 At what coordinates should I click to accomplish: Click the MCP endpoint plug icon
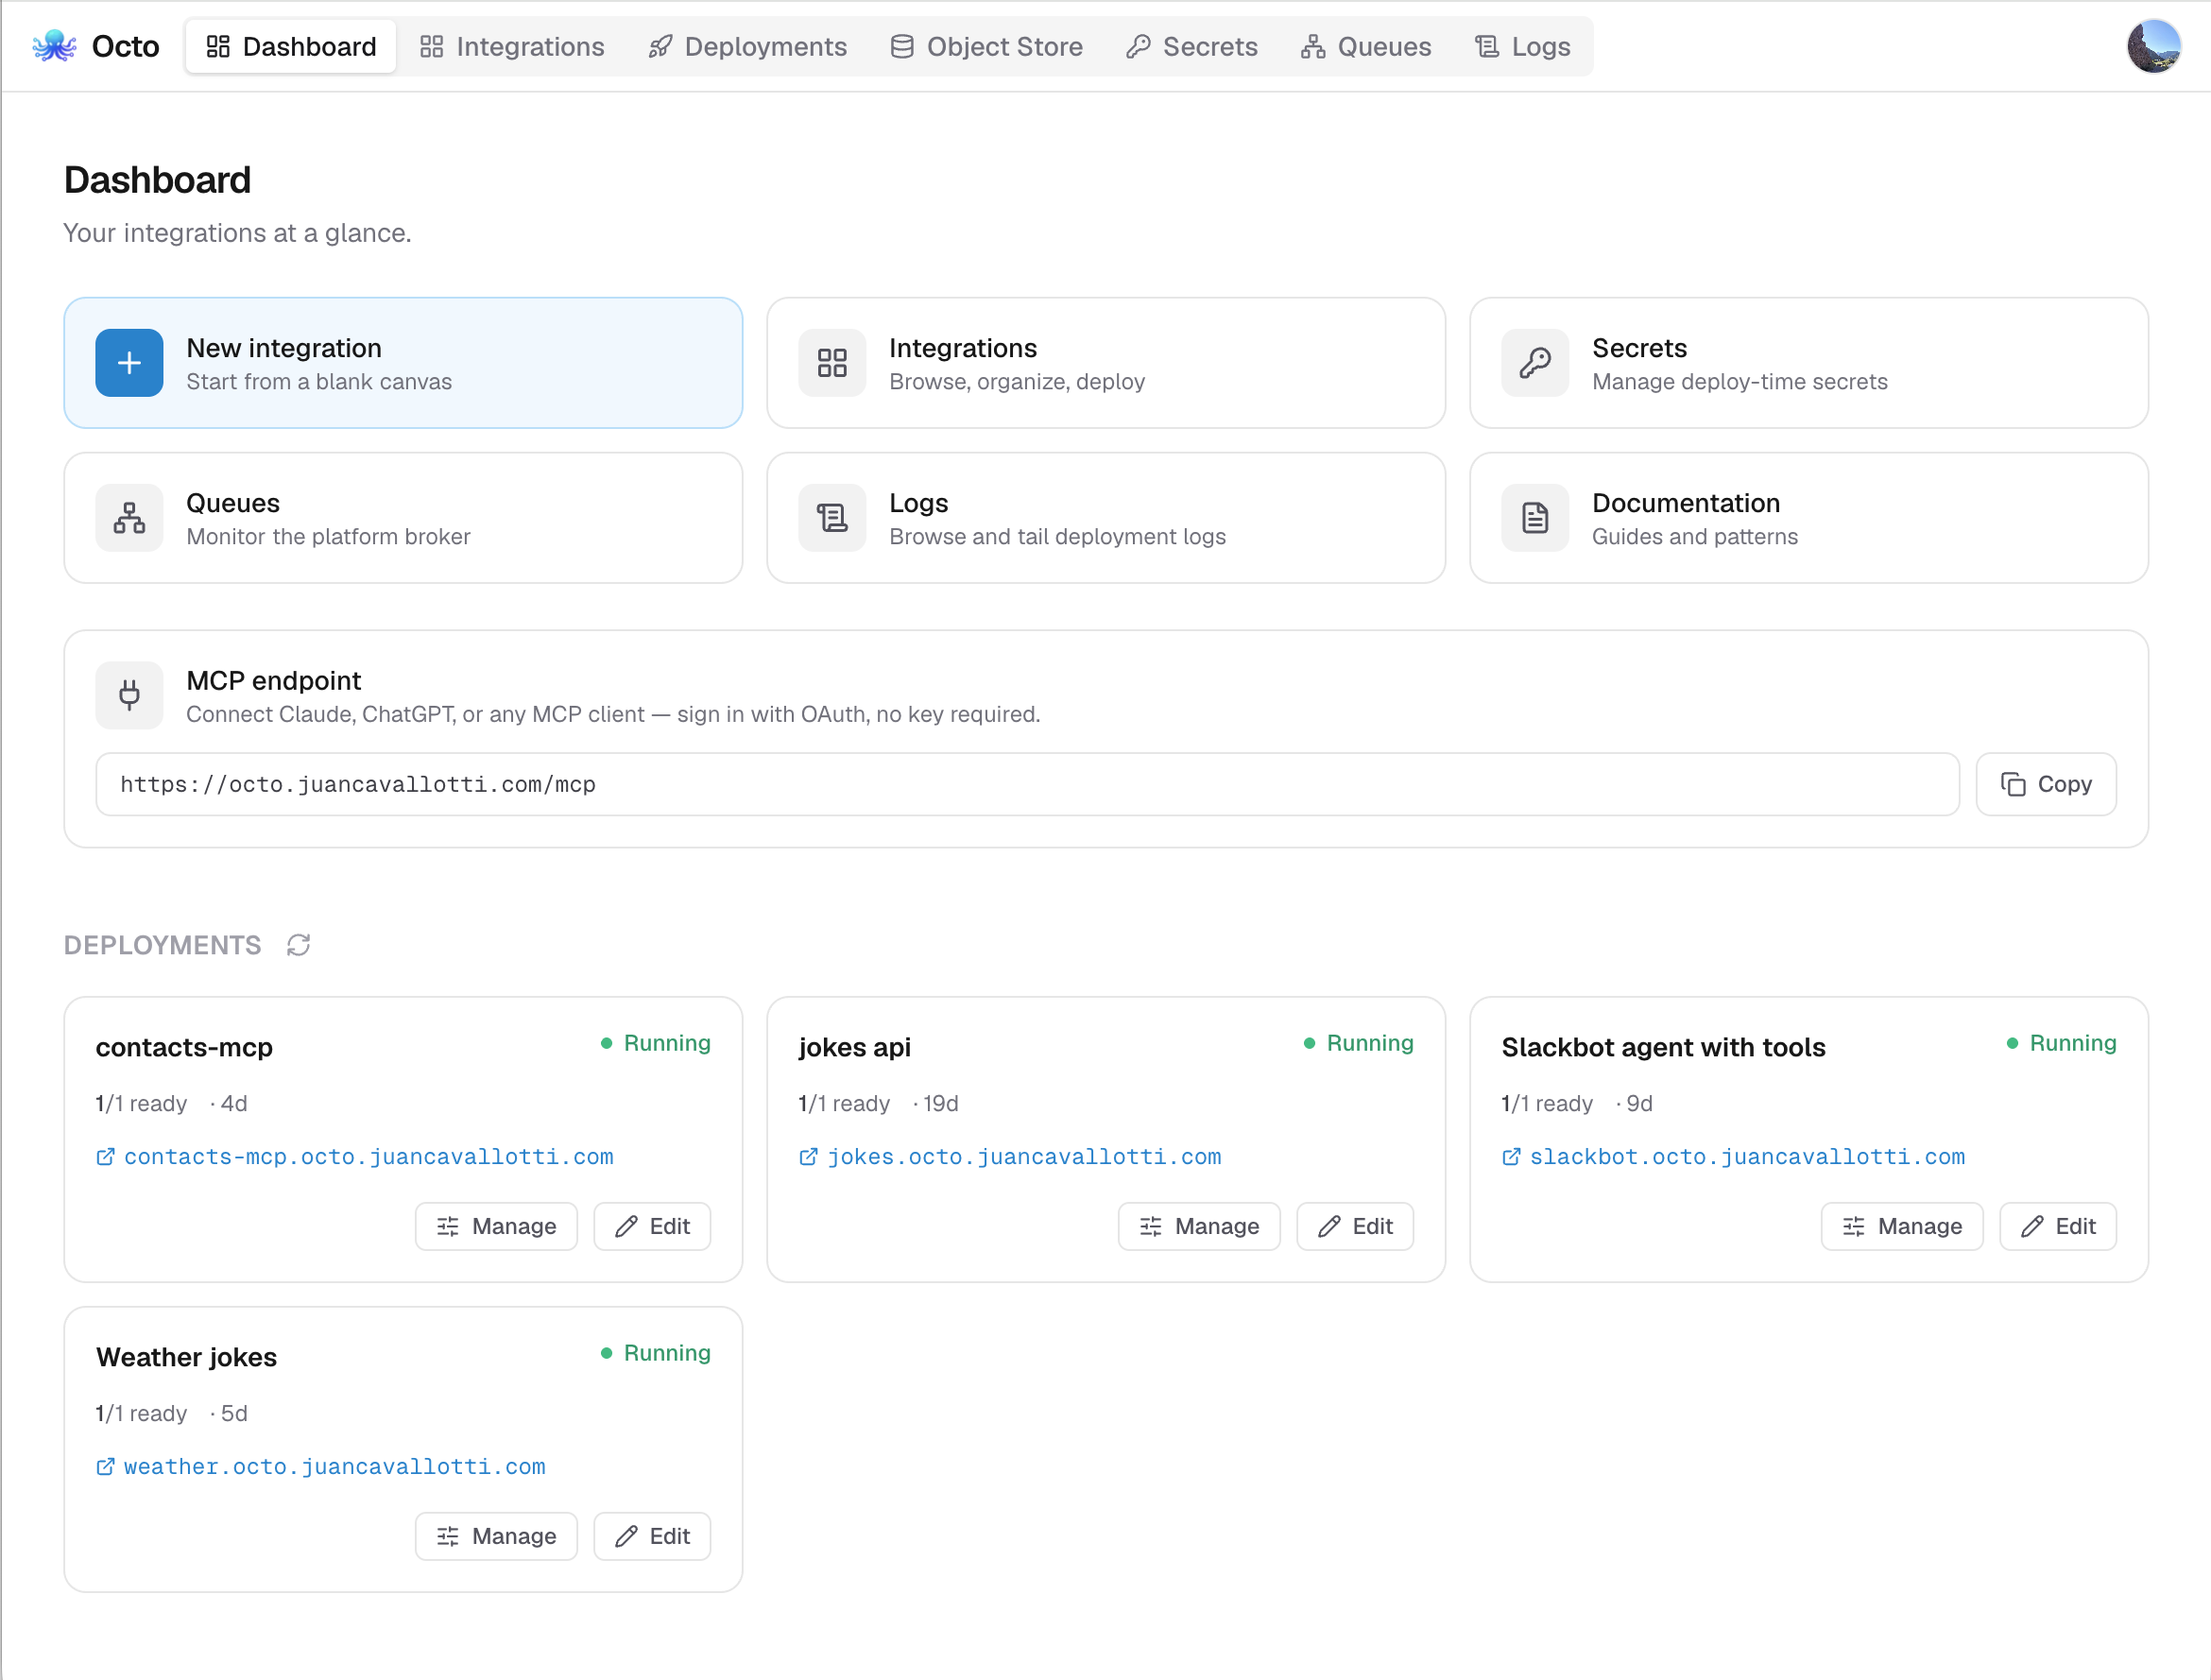coord(129,695)
